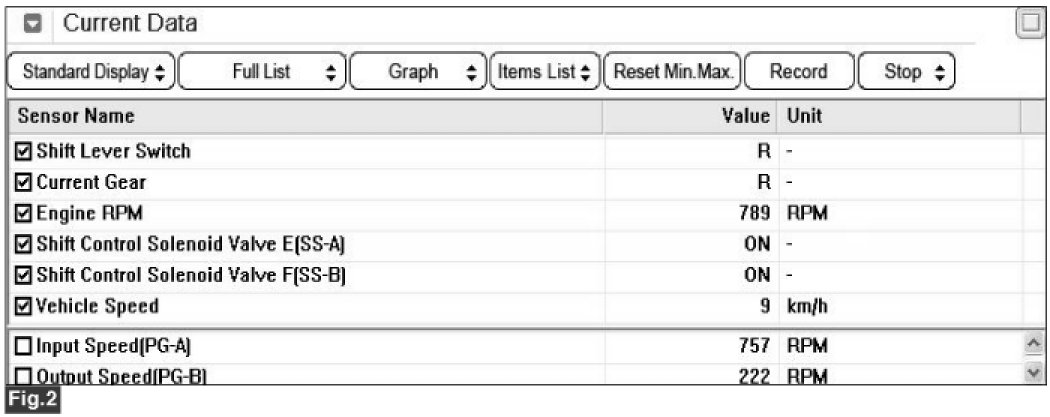Toggle Vehicle Speed checkbox
Screen dimensions: 1050x417
[x=23, y=307]
